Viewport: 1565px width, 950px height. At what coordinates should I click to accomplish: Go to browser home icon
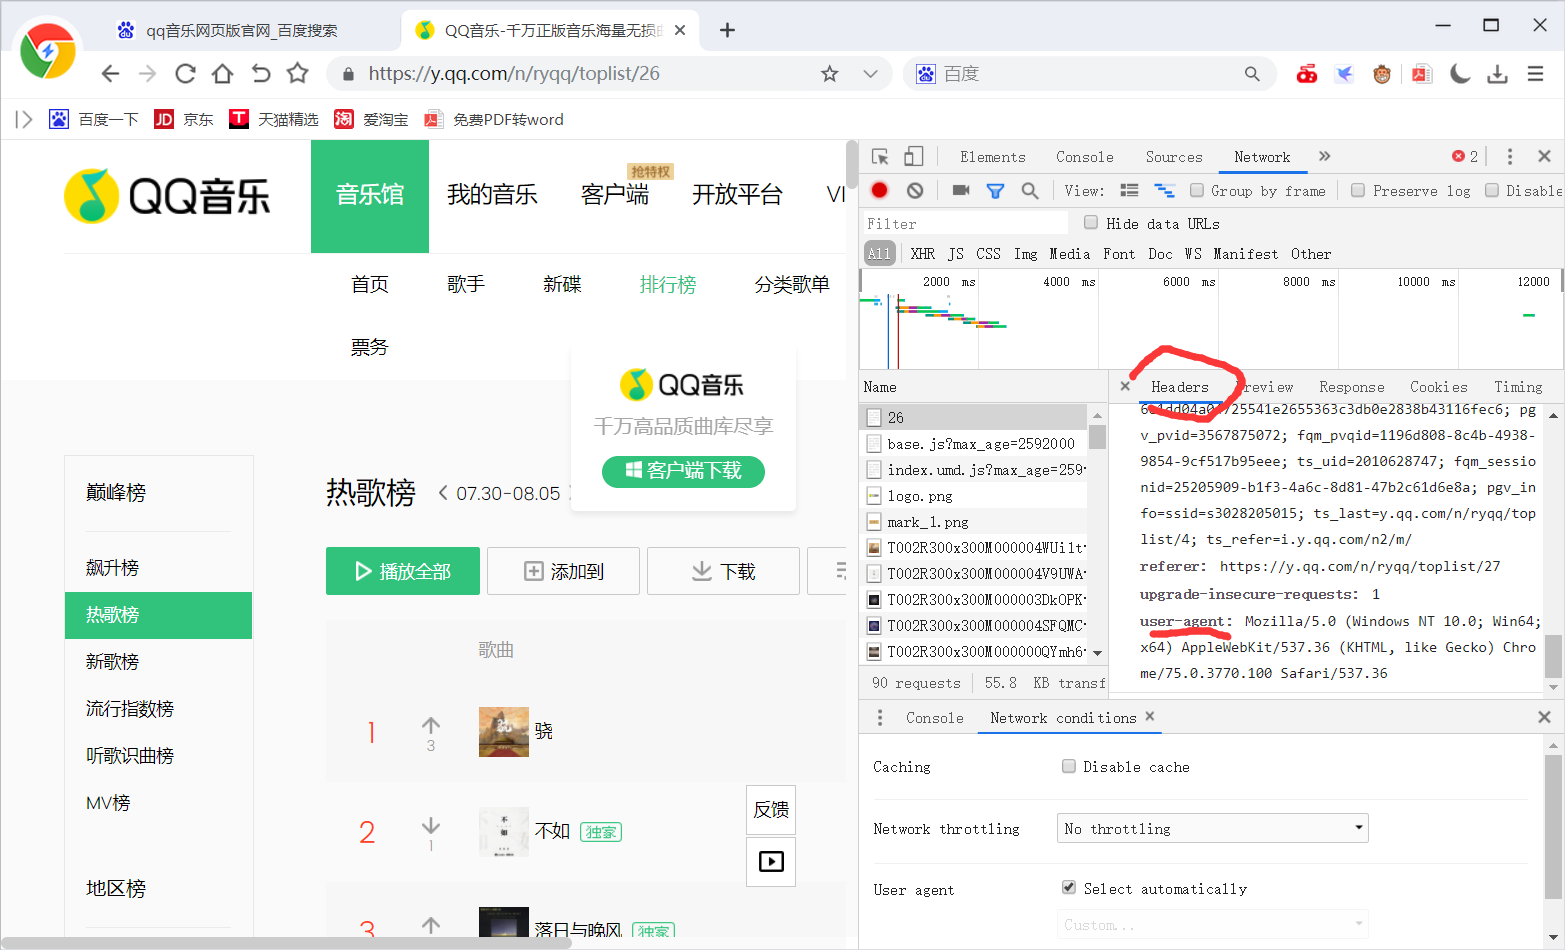point(222,73)
